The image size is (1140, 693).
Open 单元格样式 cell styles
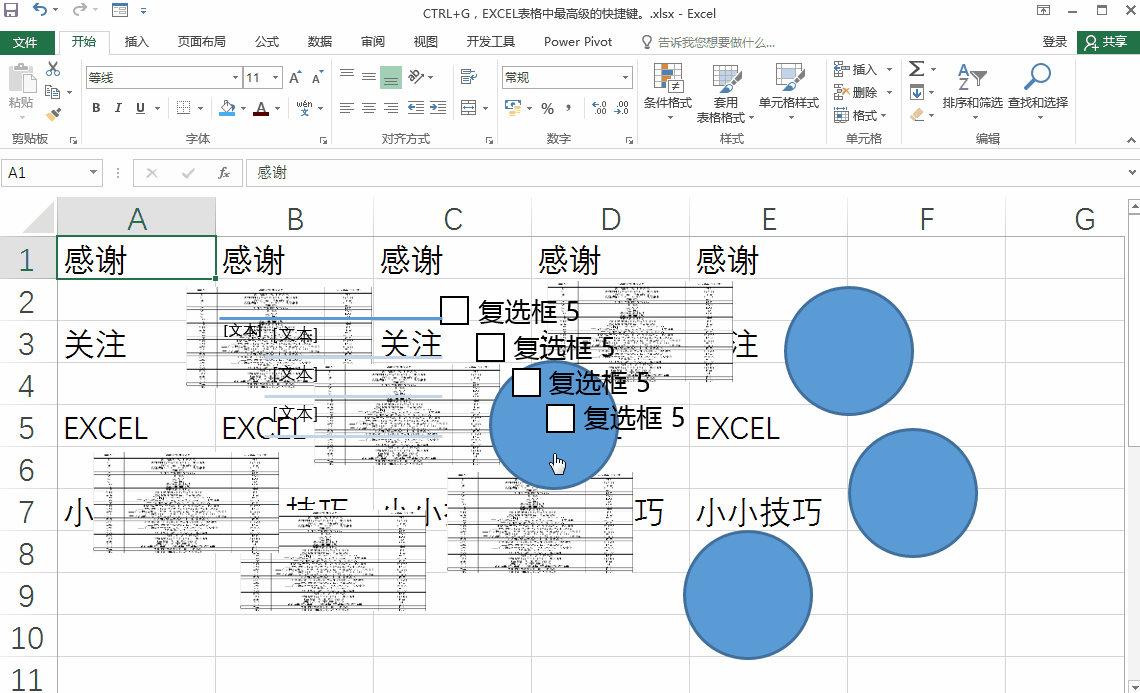(789, 91)
